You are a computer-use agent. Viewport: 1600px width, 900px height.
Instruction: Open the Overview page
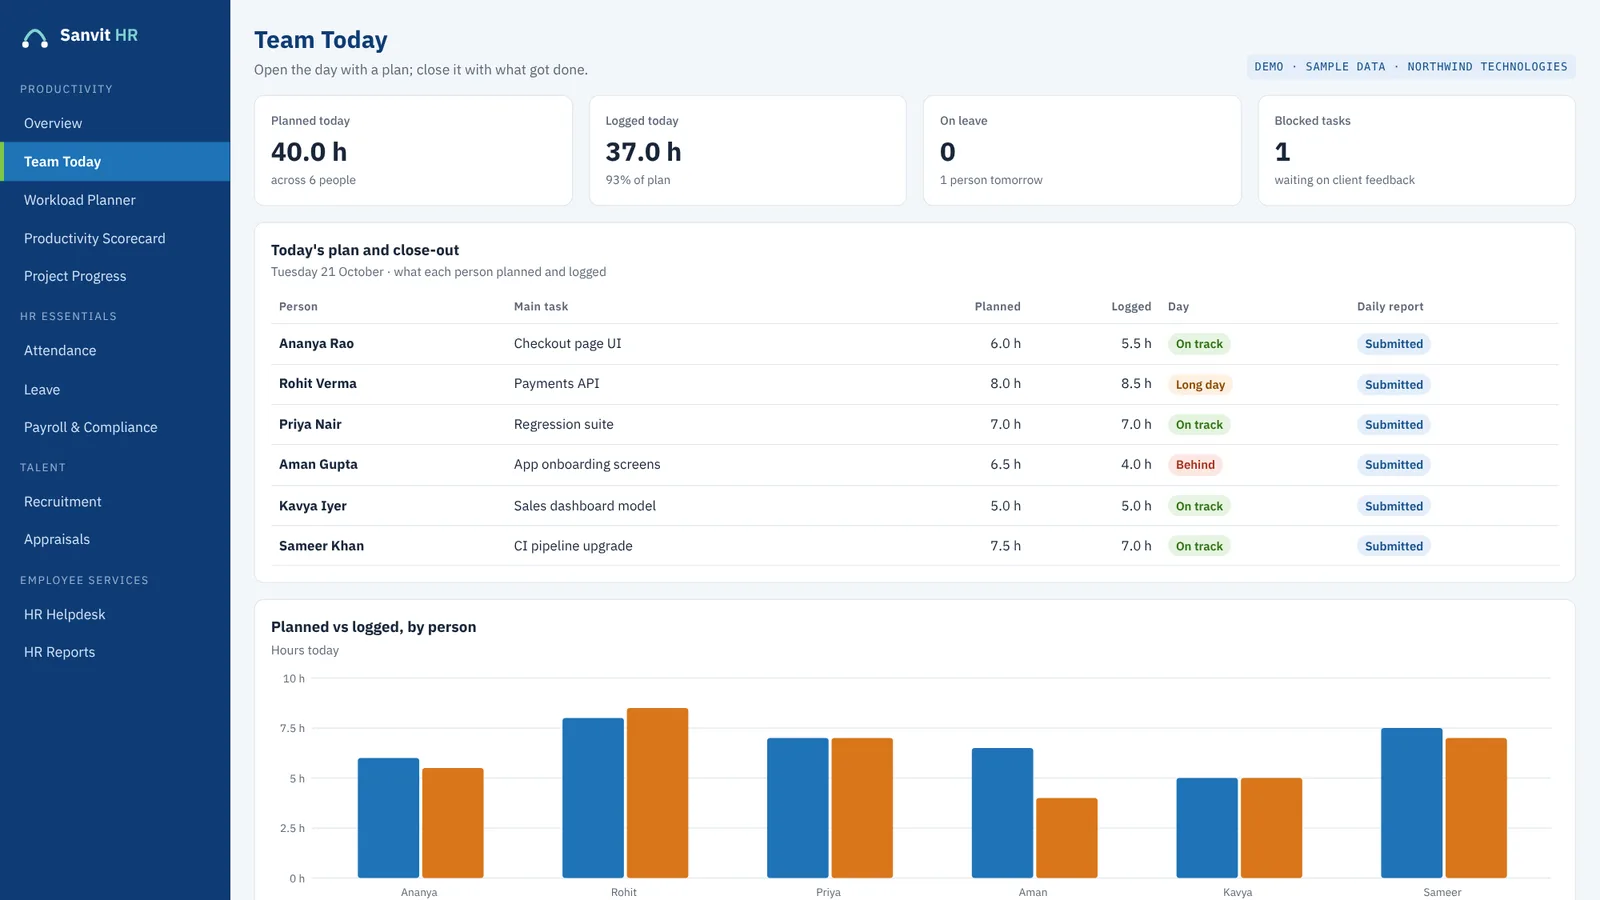115,123
